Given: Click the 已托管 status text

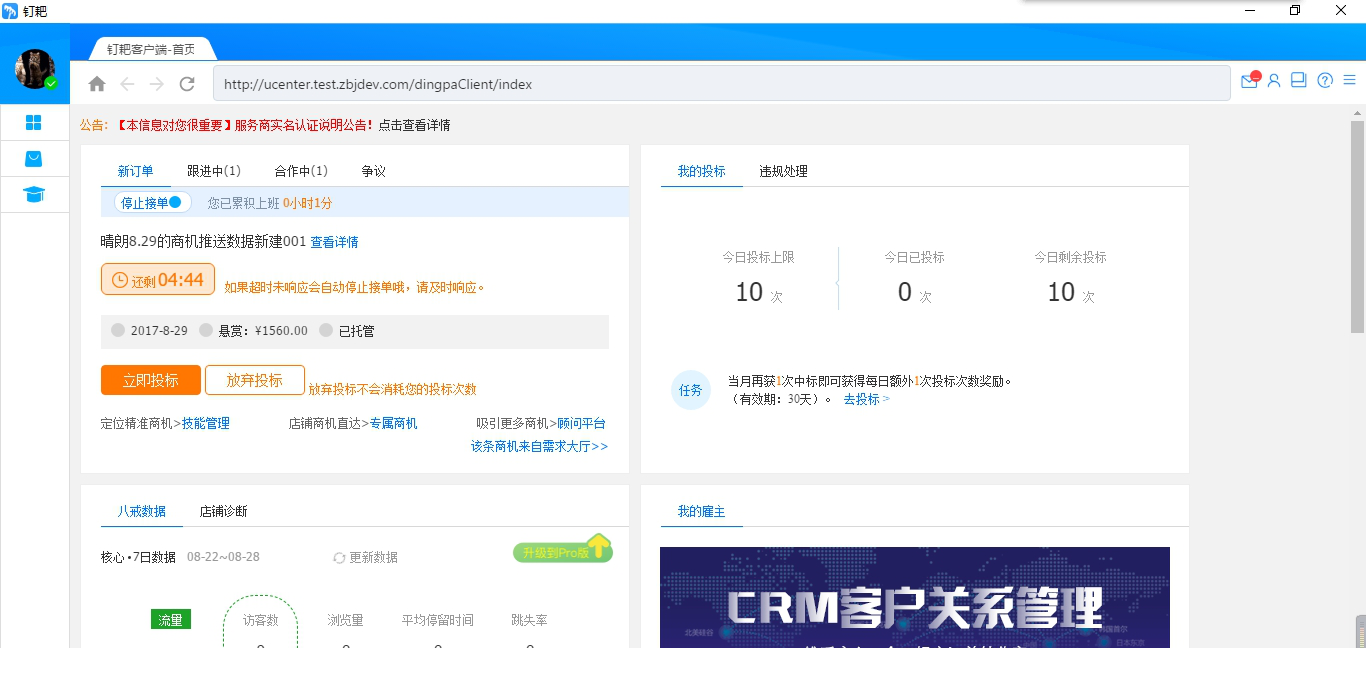Looking at the screenshot, I should (x=357, y=331).
